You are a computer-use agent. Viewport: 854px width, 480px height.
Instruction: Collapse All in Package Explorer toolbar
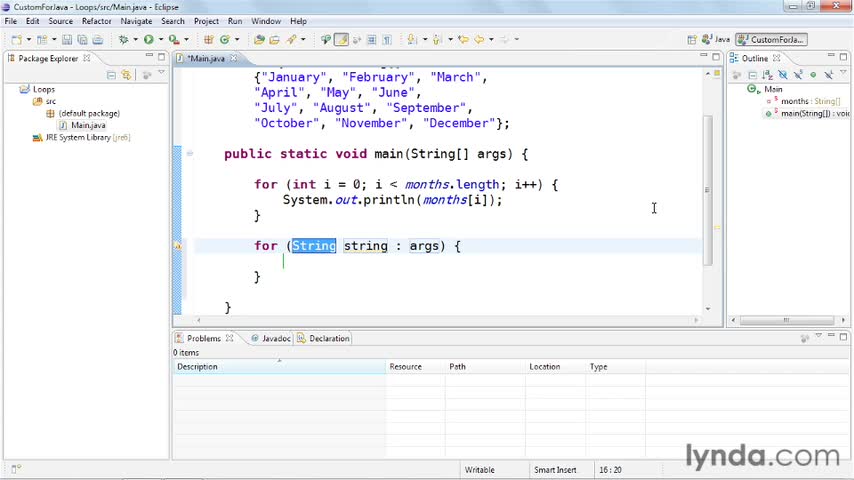tap(111, 75)
